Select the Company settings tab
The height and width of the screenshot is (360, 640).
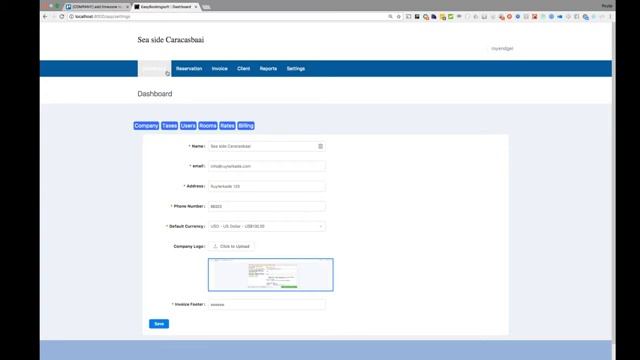coord(146,126)
